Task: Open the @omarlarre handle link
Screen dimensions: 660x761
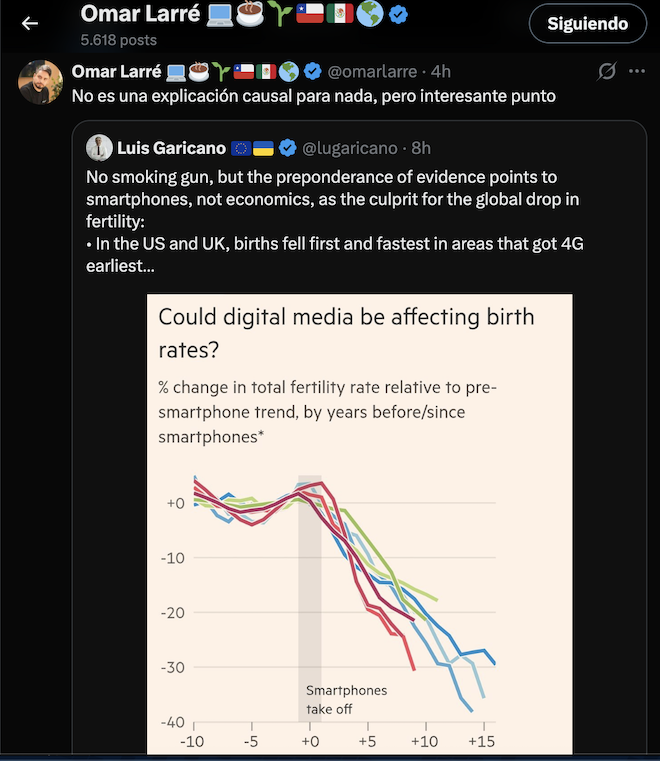Action: (x=372, y=71)
